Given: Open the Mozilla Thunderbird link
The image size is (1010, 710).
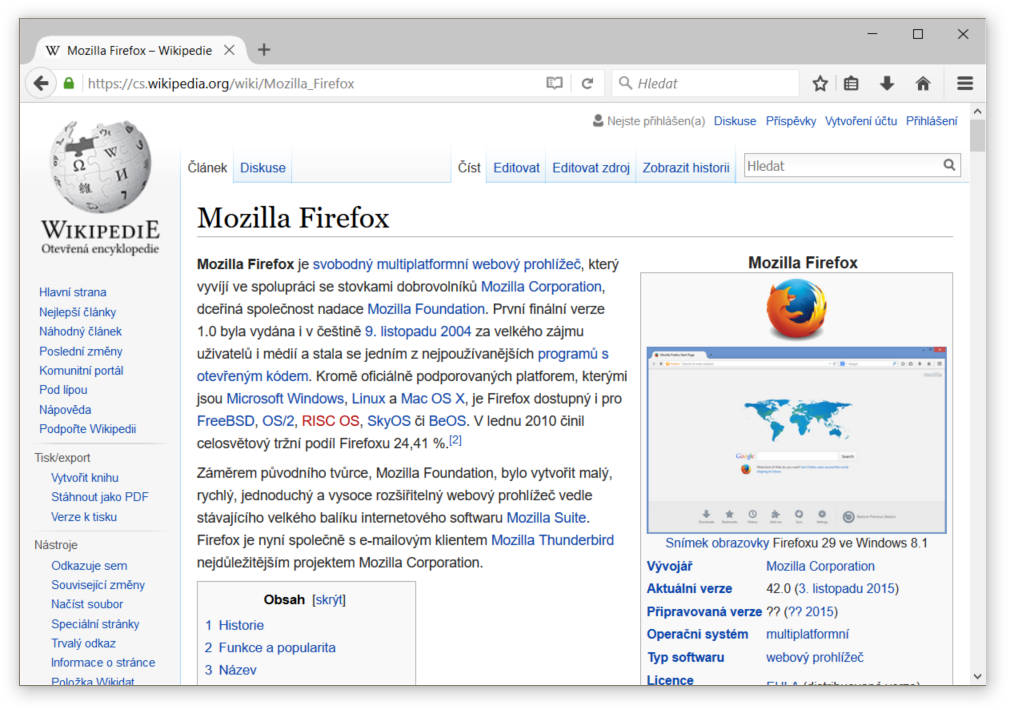Looking at the screenshot, I should 552,540.
